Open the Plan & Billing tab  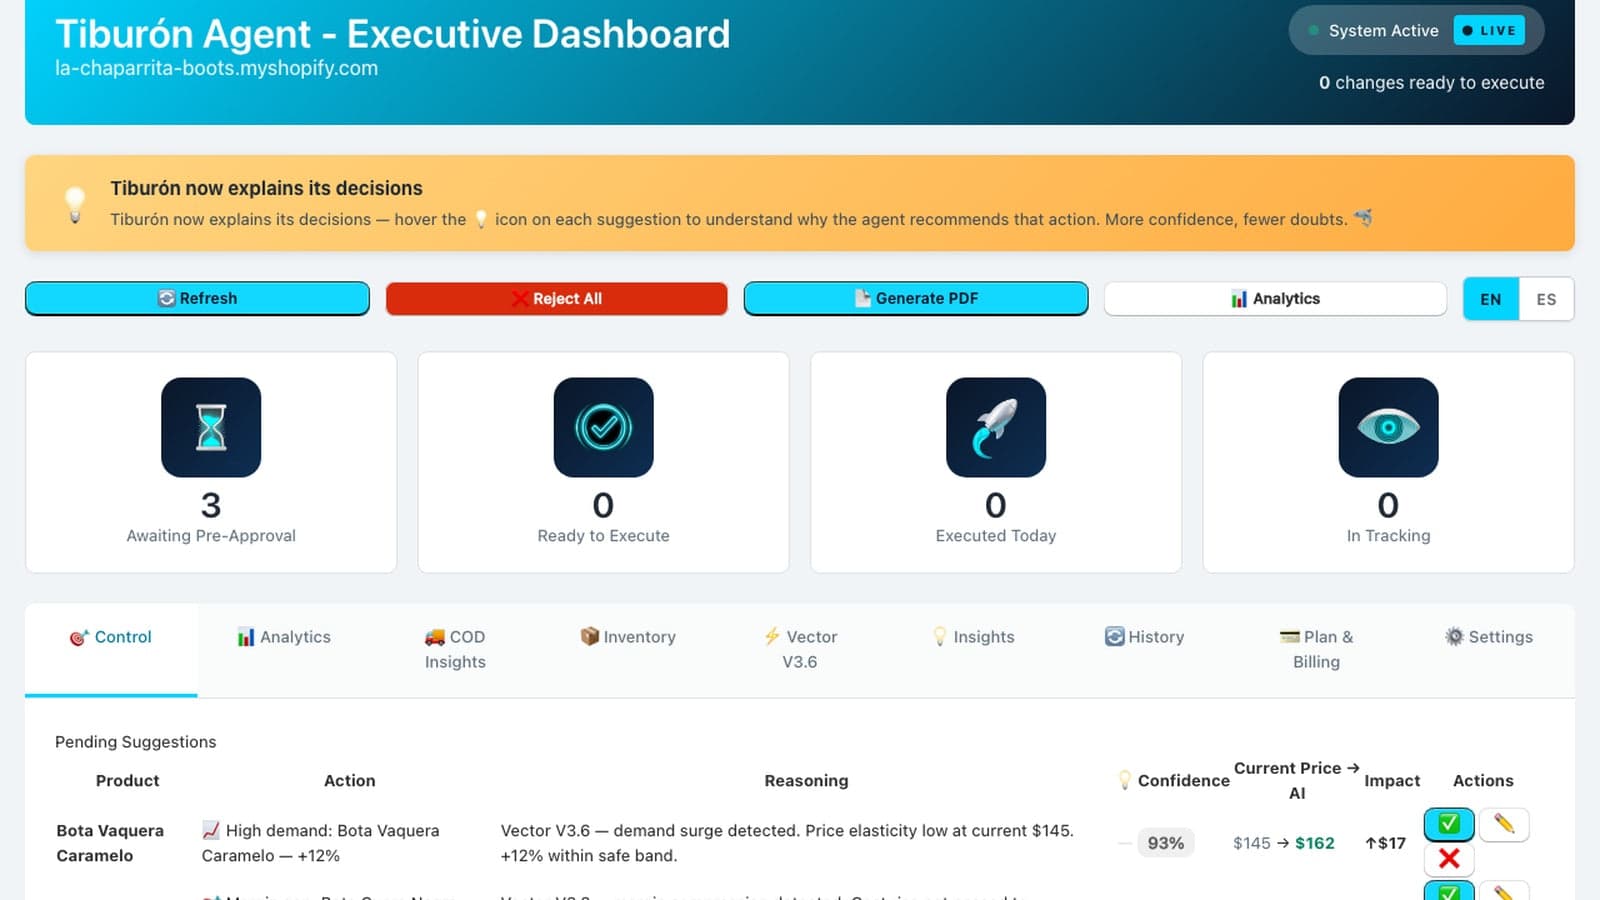pyautogui.click(x=1316, y=649)
